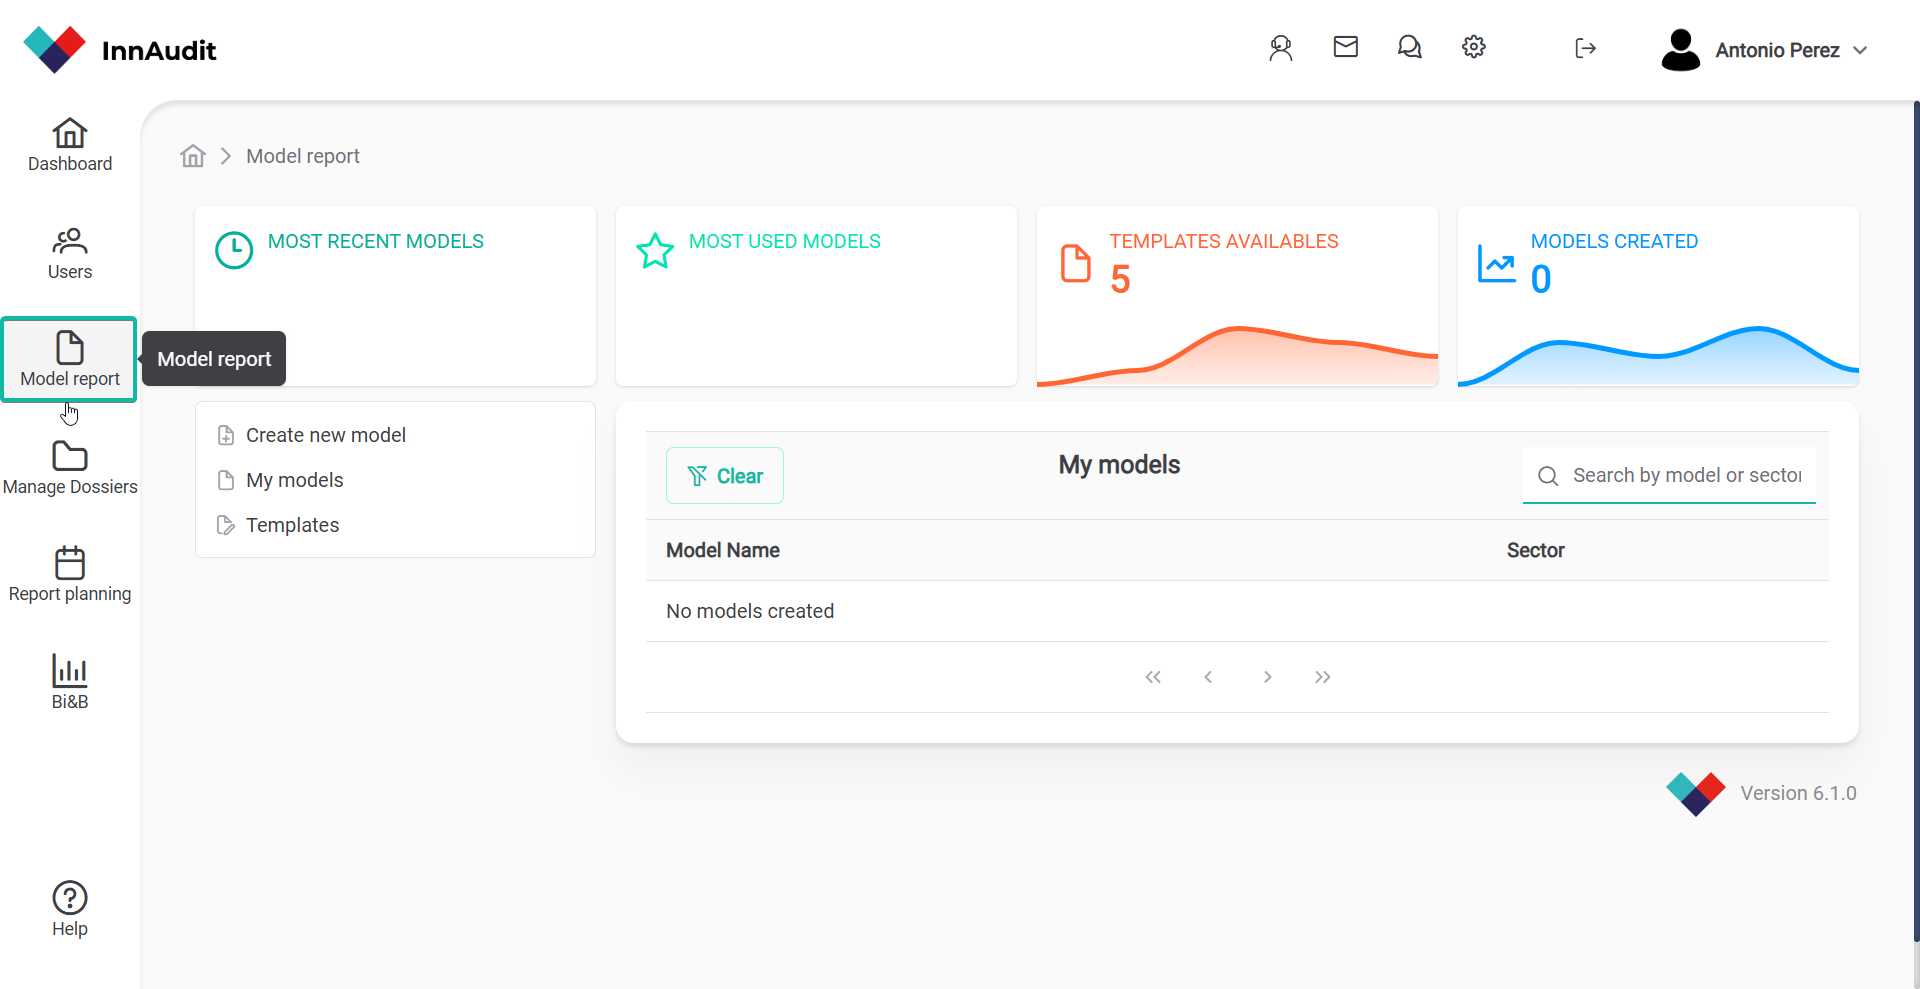Open Manage Dossiers in the sidebar
Screen dimensions: 1920x989
(x=70, y=468)
